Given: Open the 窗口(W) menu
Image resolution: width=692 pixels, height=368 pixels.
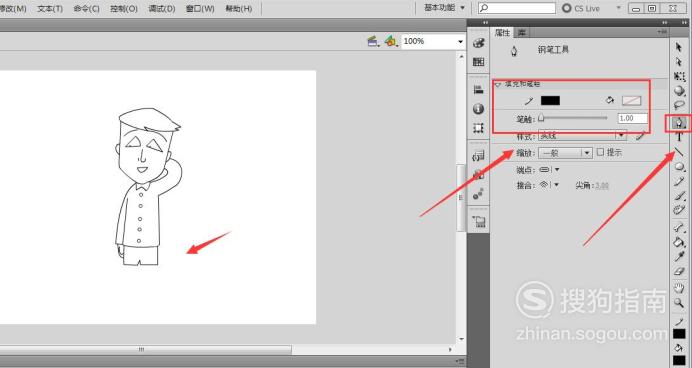Looking at the screenshot, I should pyautogui.click(x=200, y=8).
